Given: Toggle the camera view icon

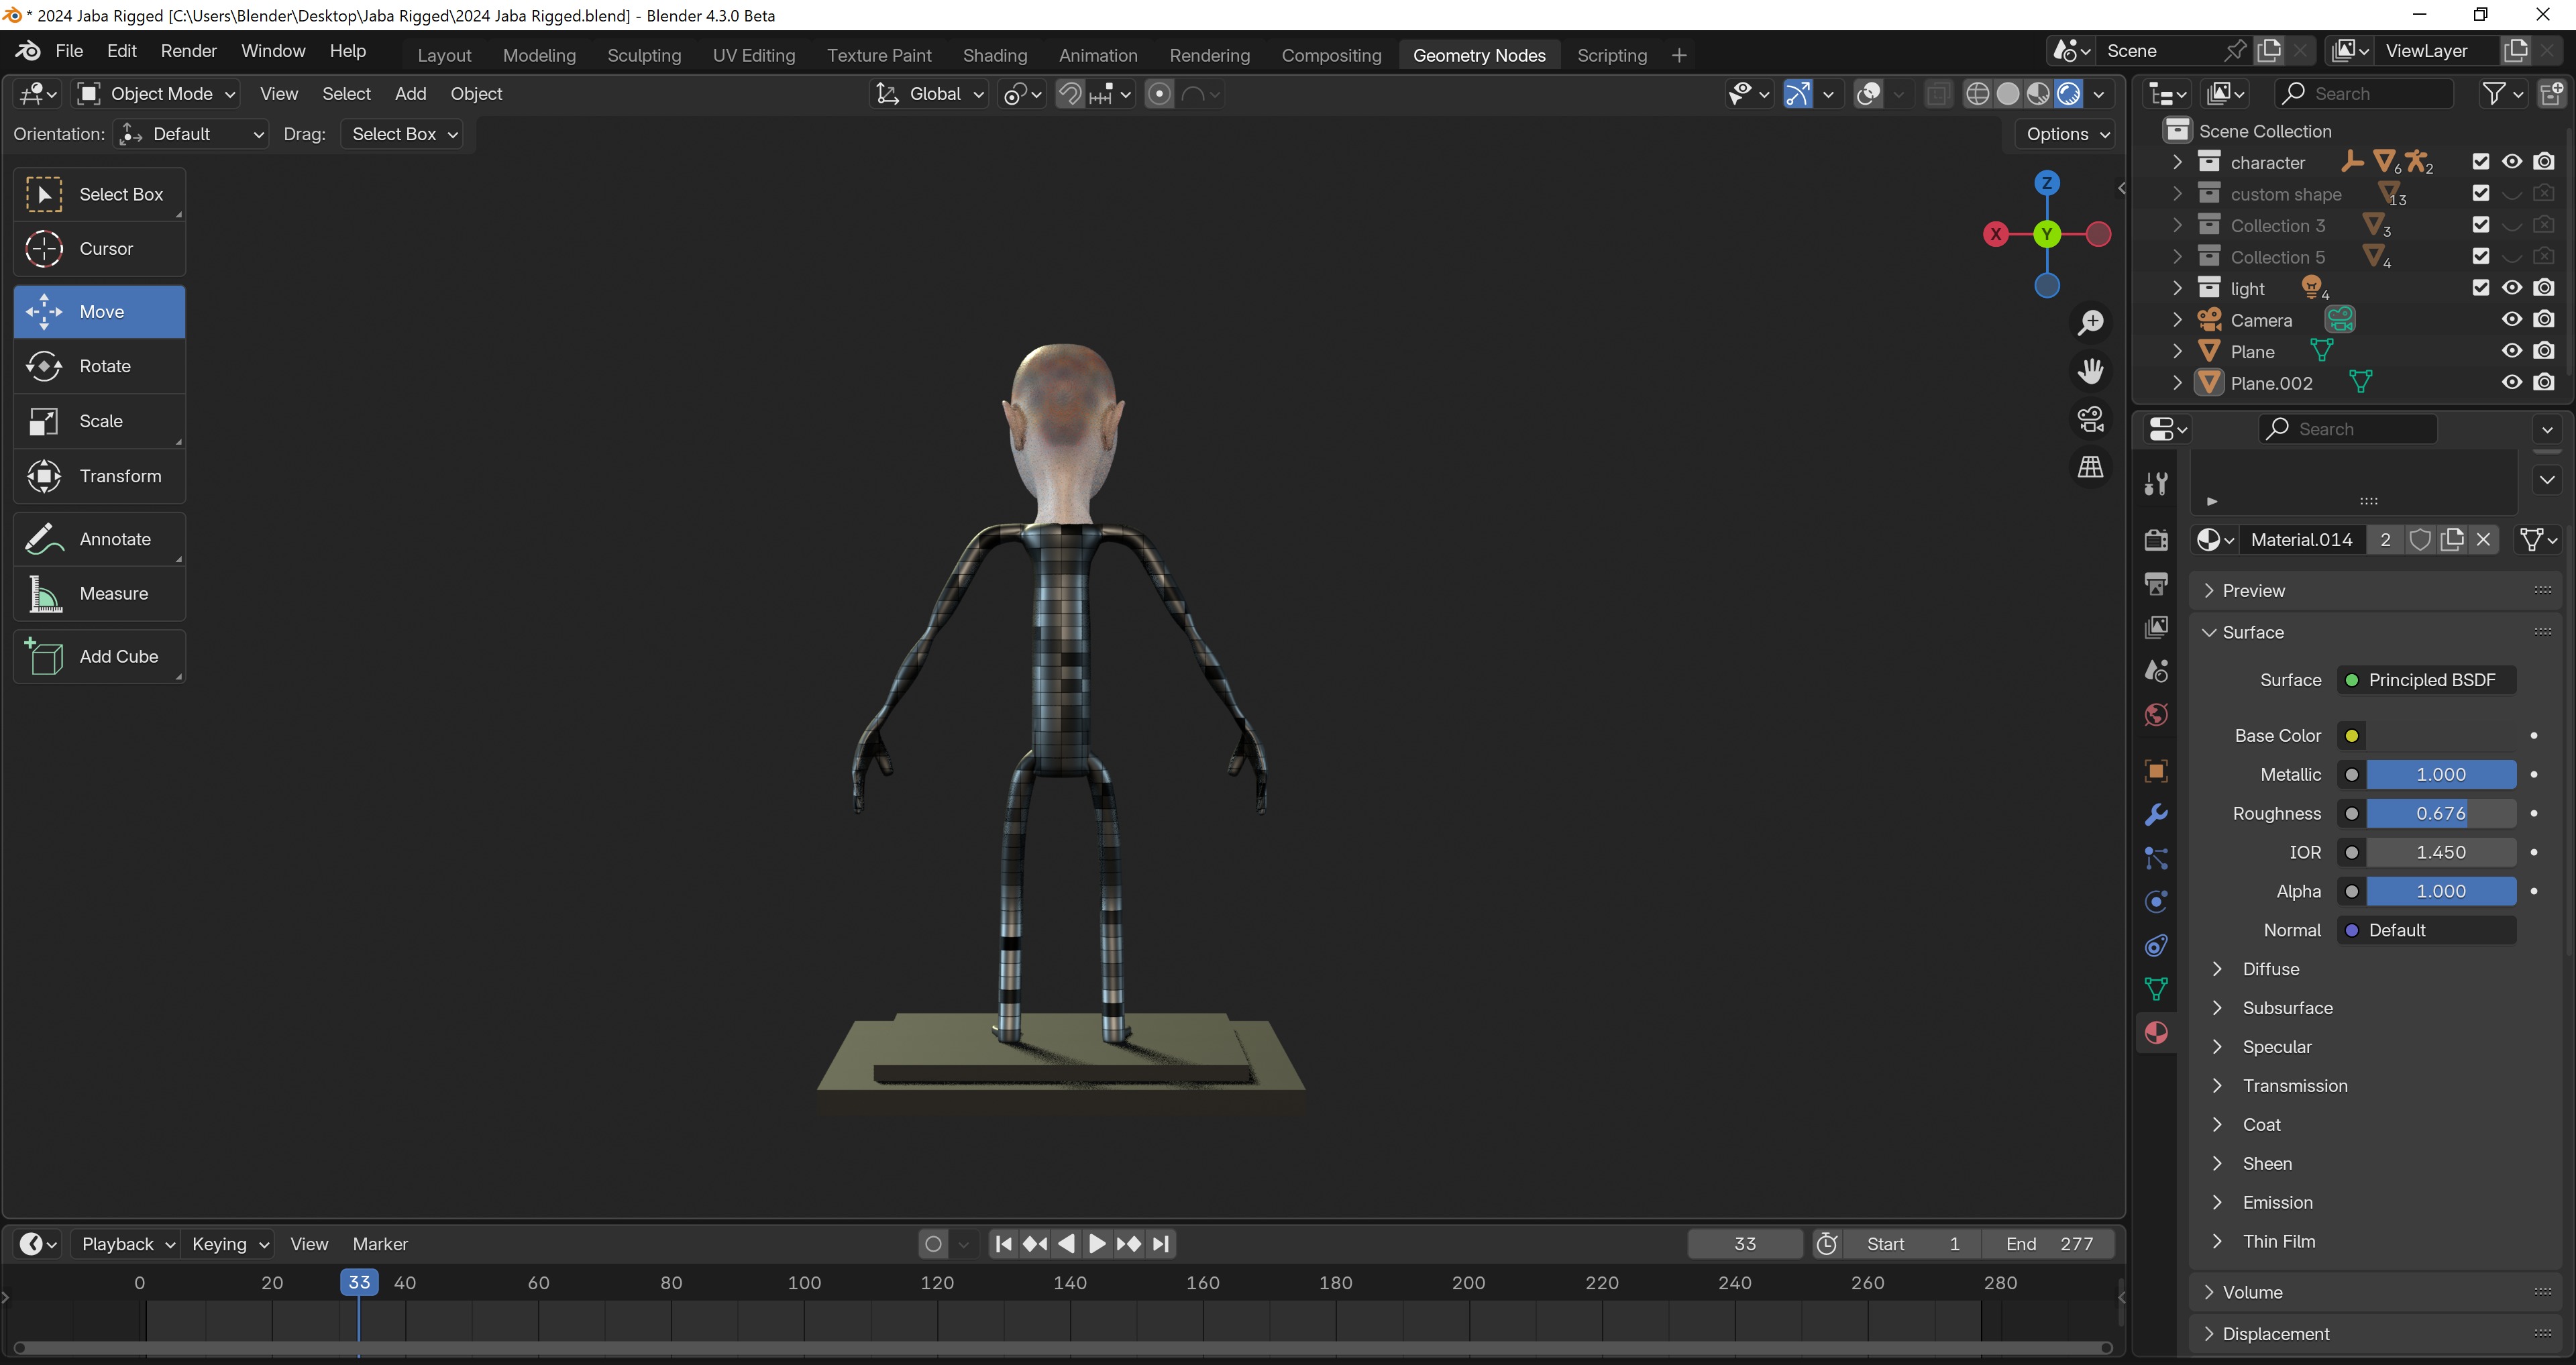Looking at the screenshot, I should [x=2090, y=419].
